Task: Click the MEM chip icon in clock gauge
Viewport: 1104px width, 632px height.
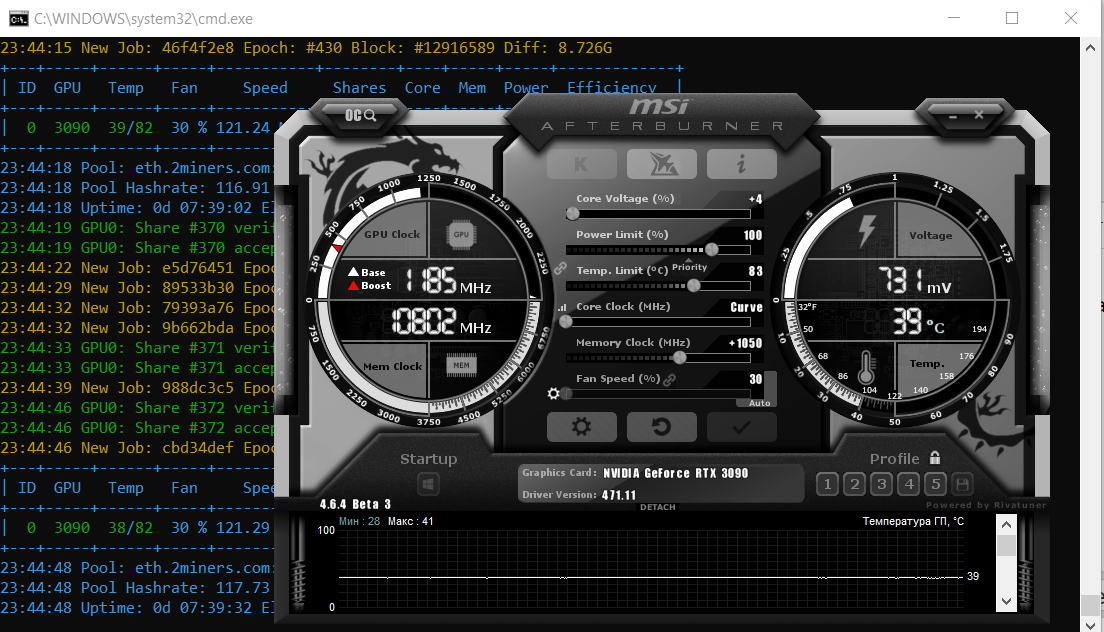Action: coord(461,365)
